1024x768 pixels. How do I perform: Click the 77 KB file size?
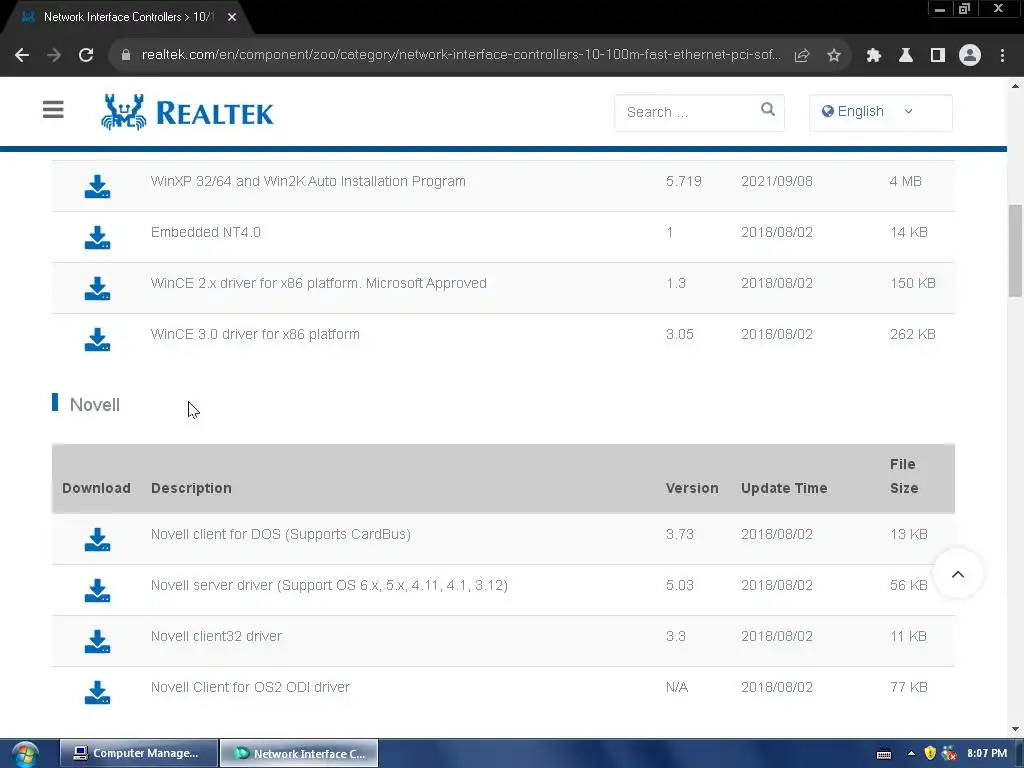(908, 687)
